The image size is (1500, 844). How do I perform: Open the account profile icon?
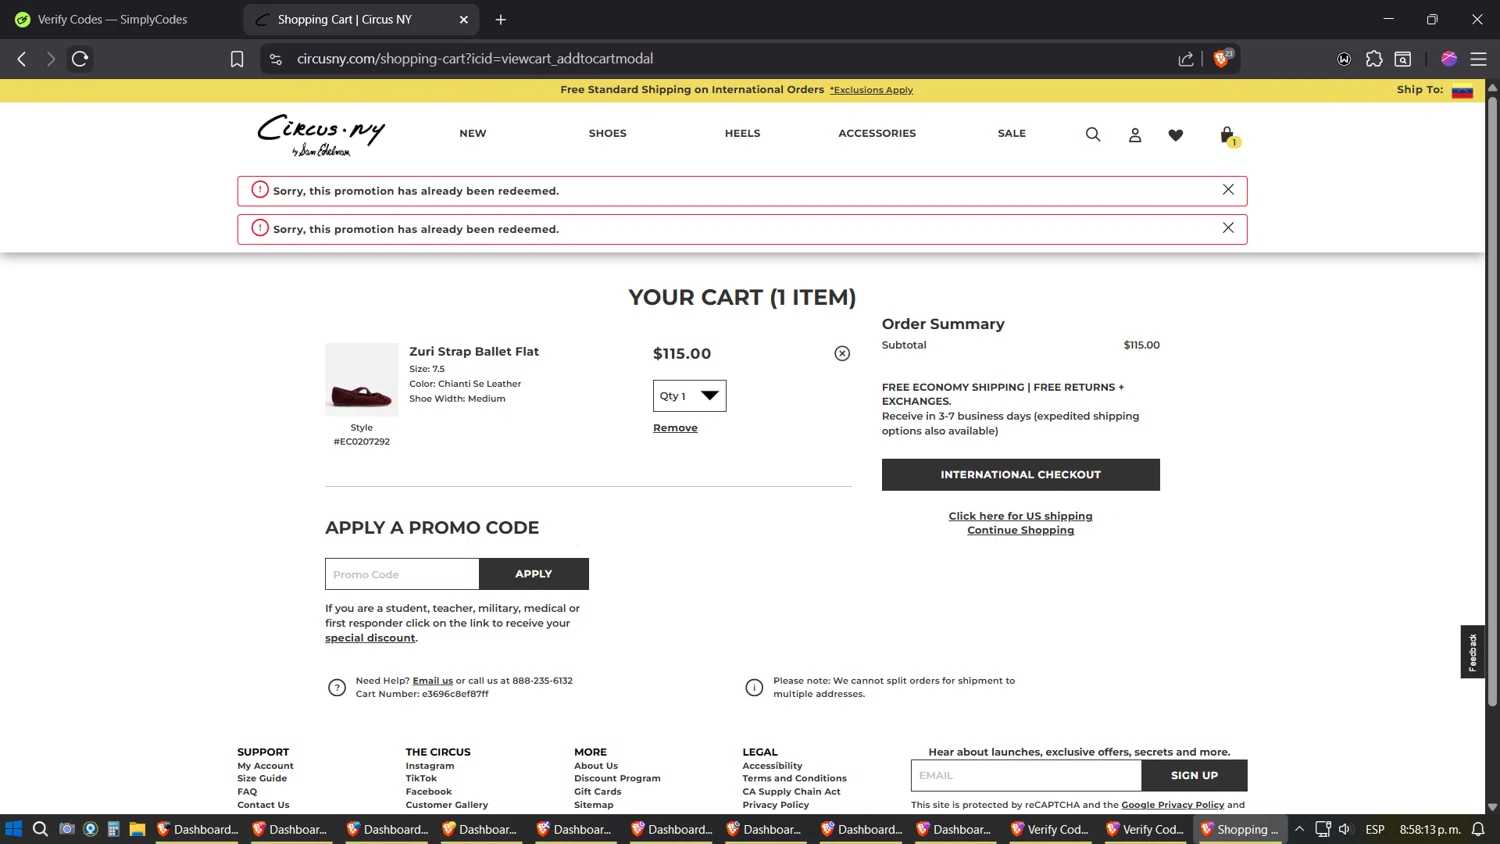pos(1135,134)
